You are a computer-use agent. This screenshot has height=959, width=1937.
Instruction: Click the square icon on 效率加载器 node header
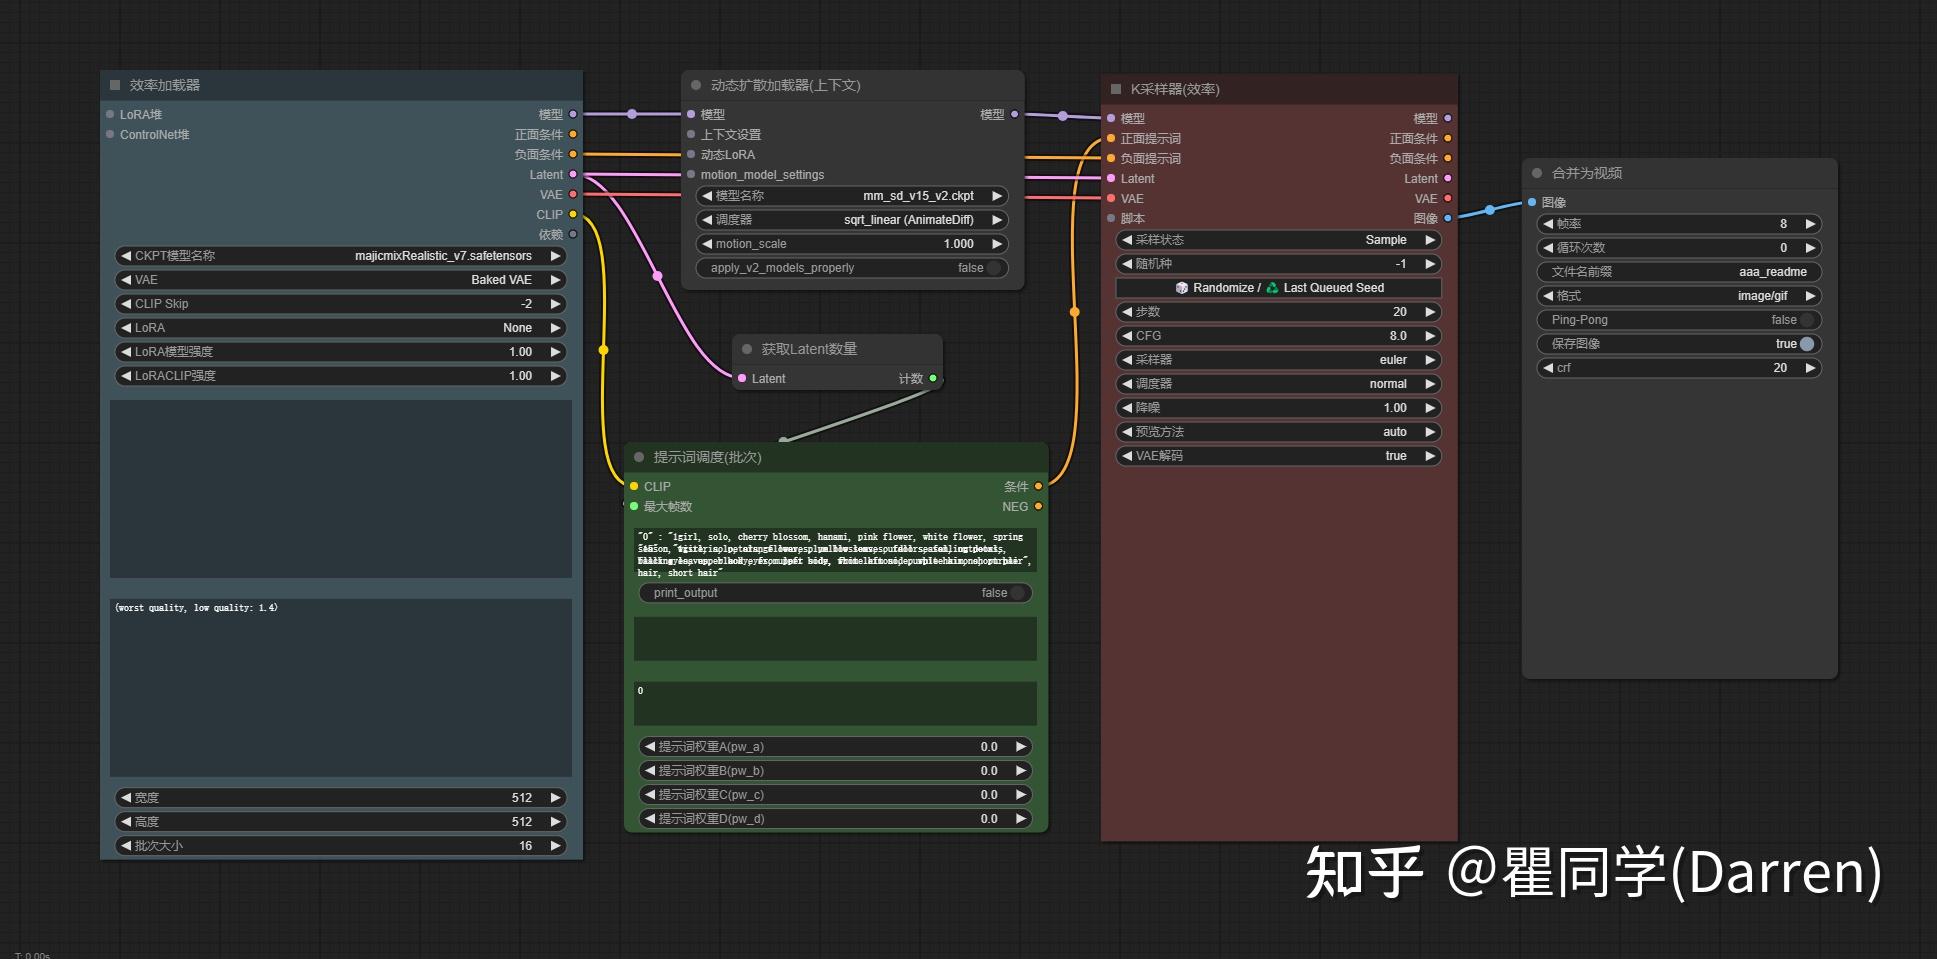click(x=113, y=84)
